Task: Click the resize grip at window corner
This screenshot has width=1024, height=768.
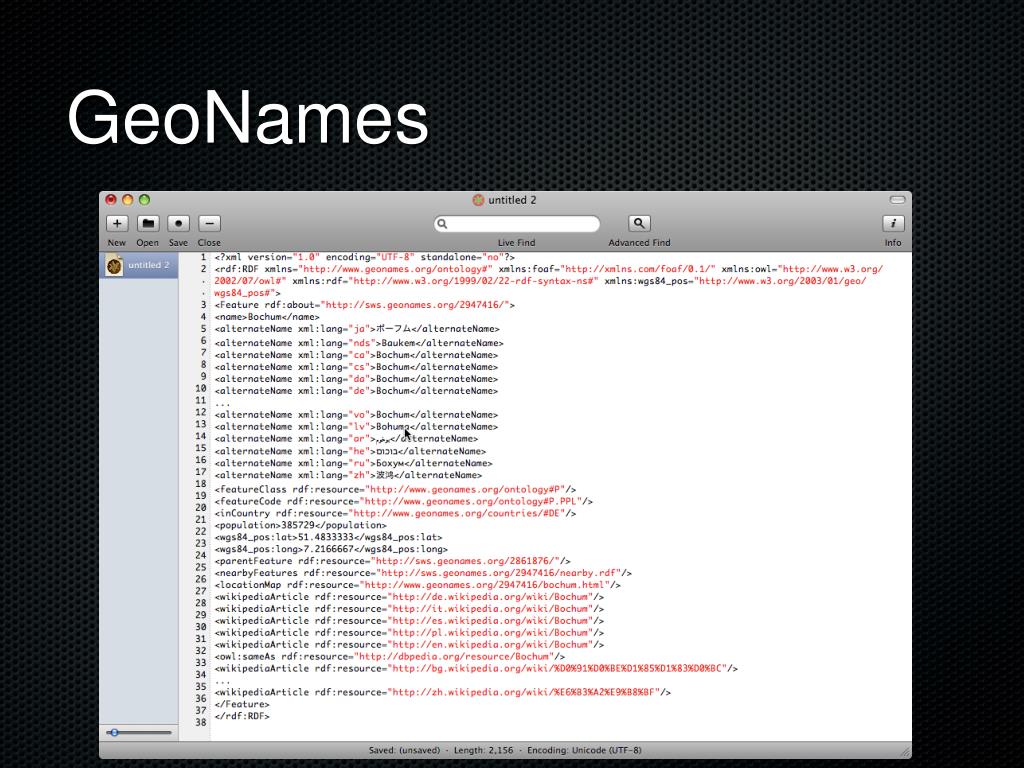Action: (905, 752)
